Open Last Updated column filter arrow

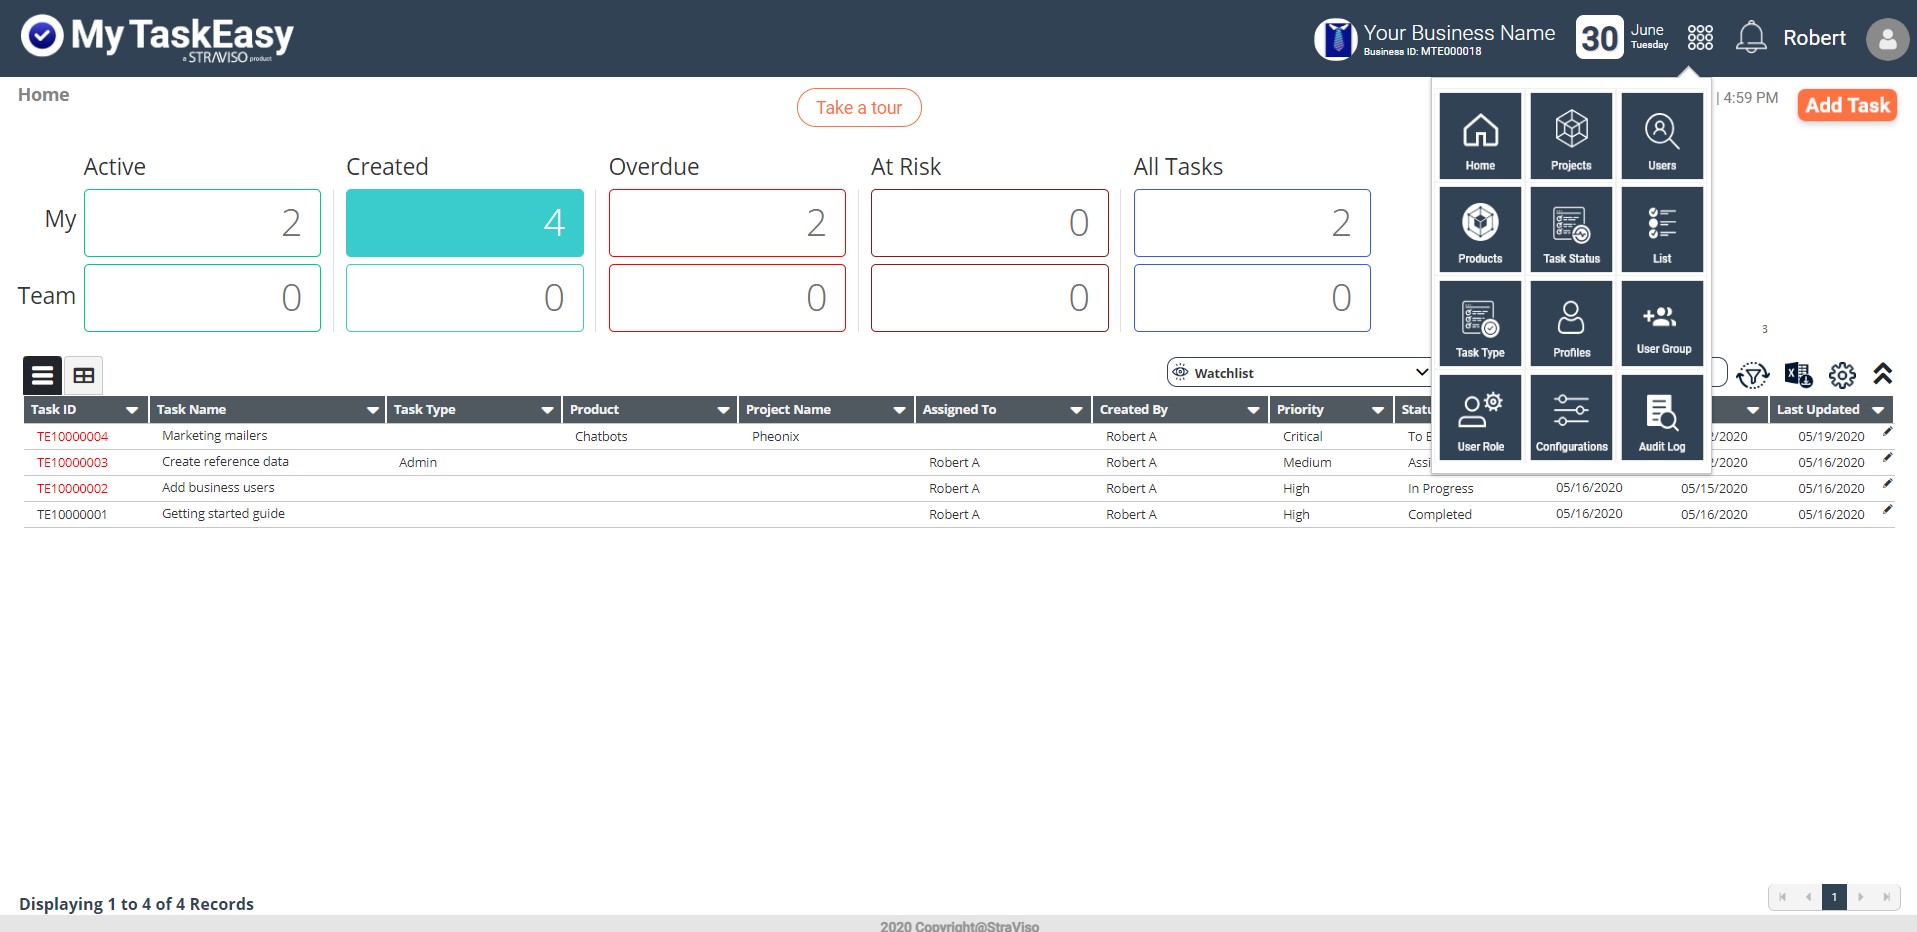point(1878,410)
